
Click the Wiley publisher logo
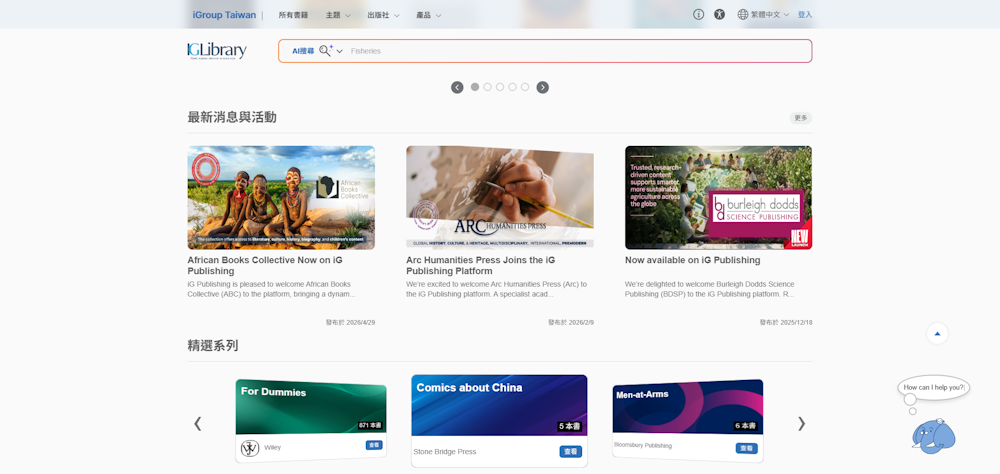(250, 448)
